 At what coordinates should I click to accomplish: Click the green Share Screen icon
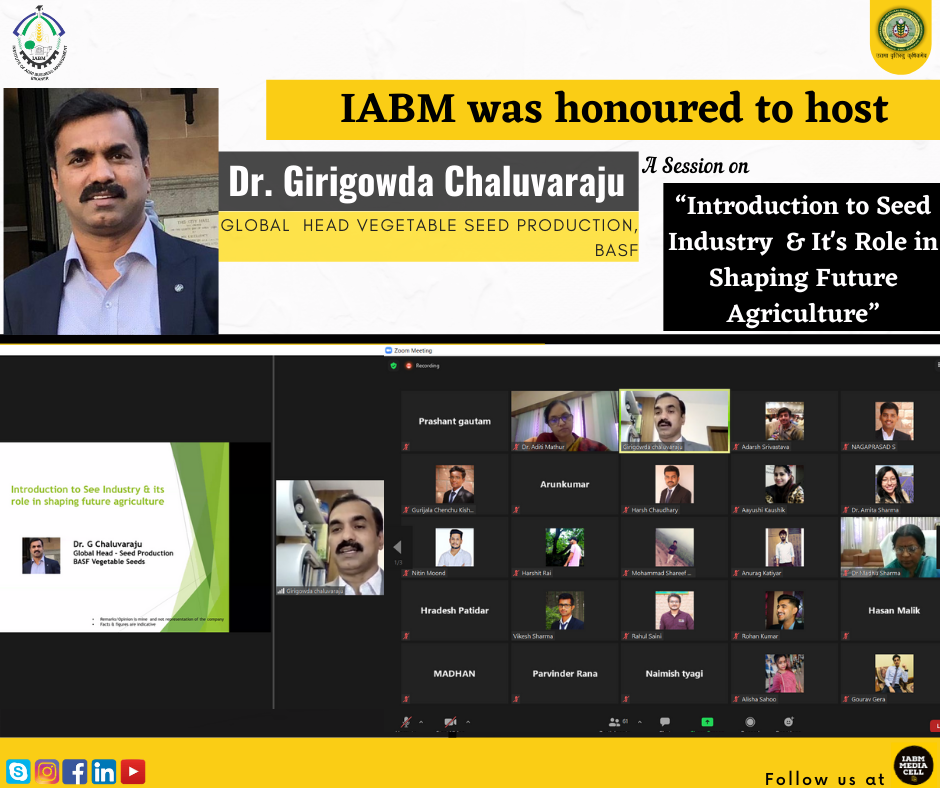click(707, 721)
